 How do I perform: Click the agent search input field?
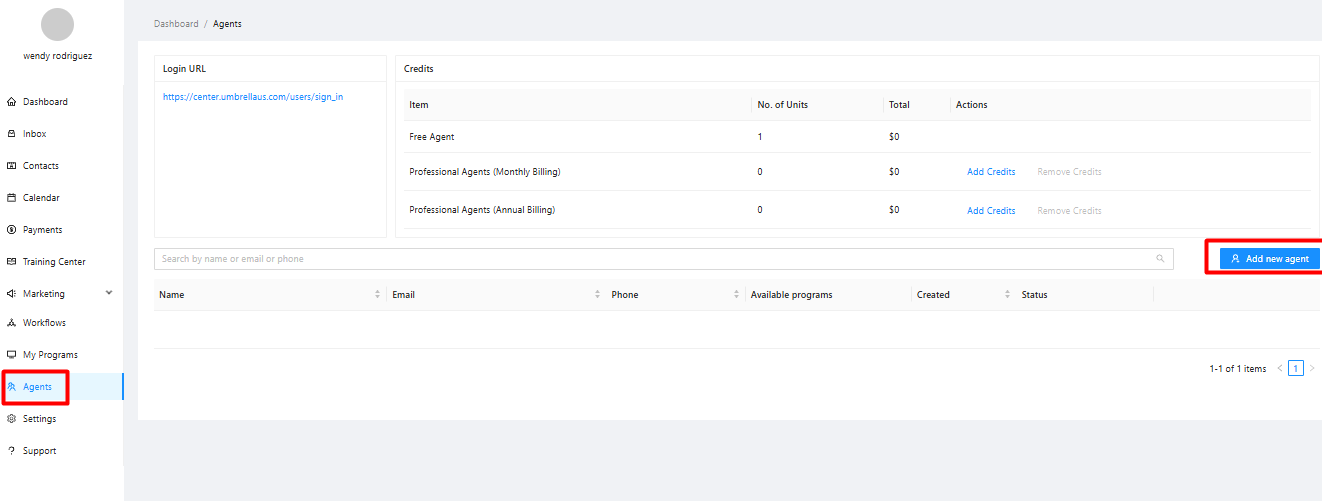[x=650, y=259]
